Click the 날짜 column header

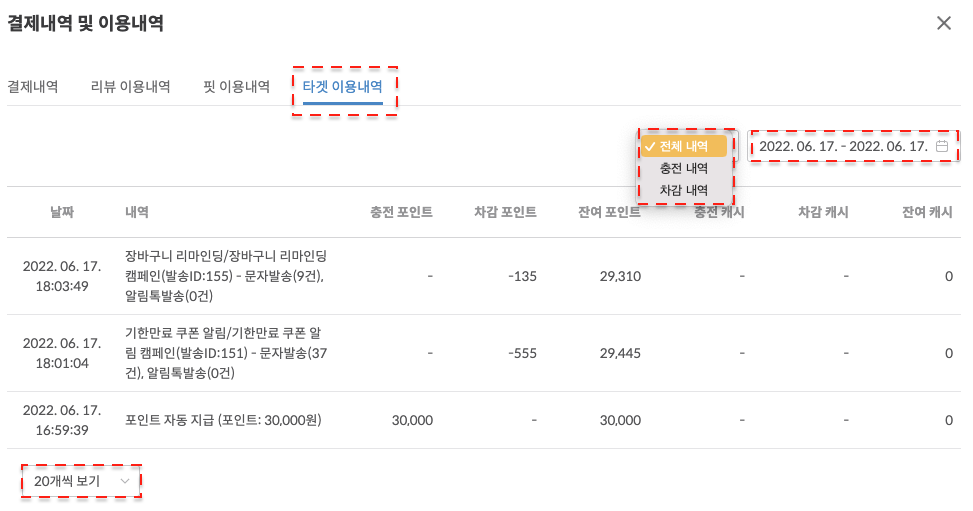62,212
